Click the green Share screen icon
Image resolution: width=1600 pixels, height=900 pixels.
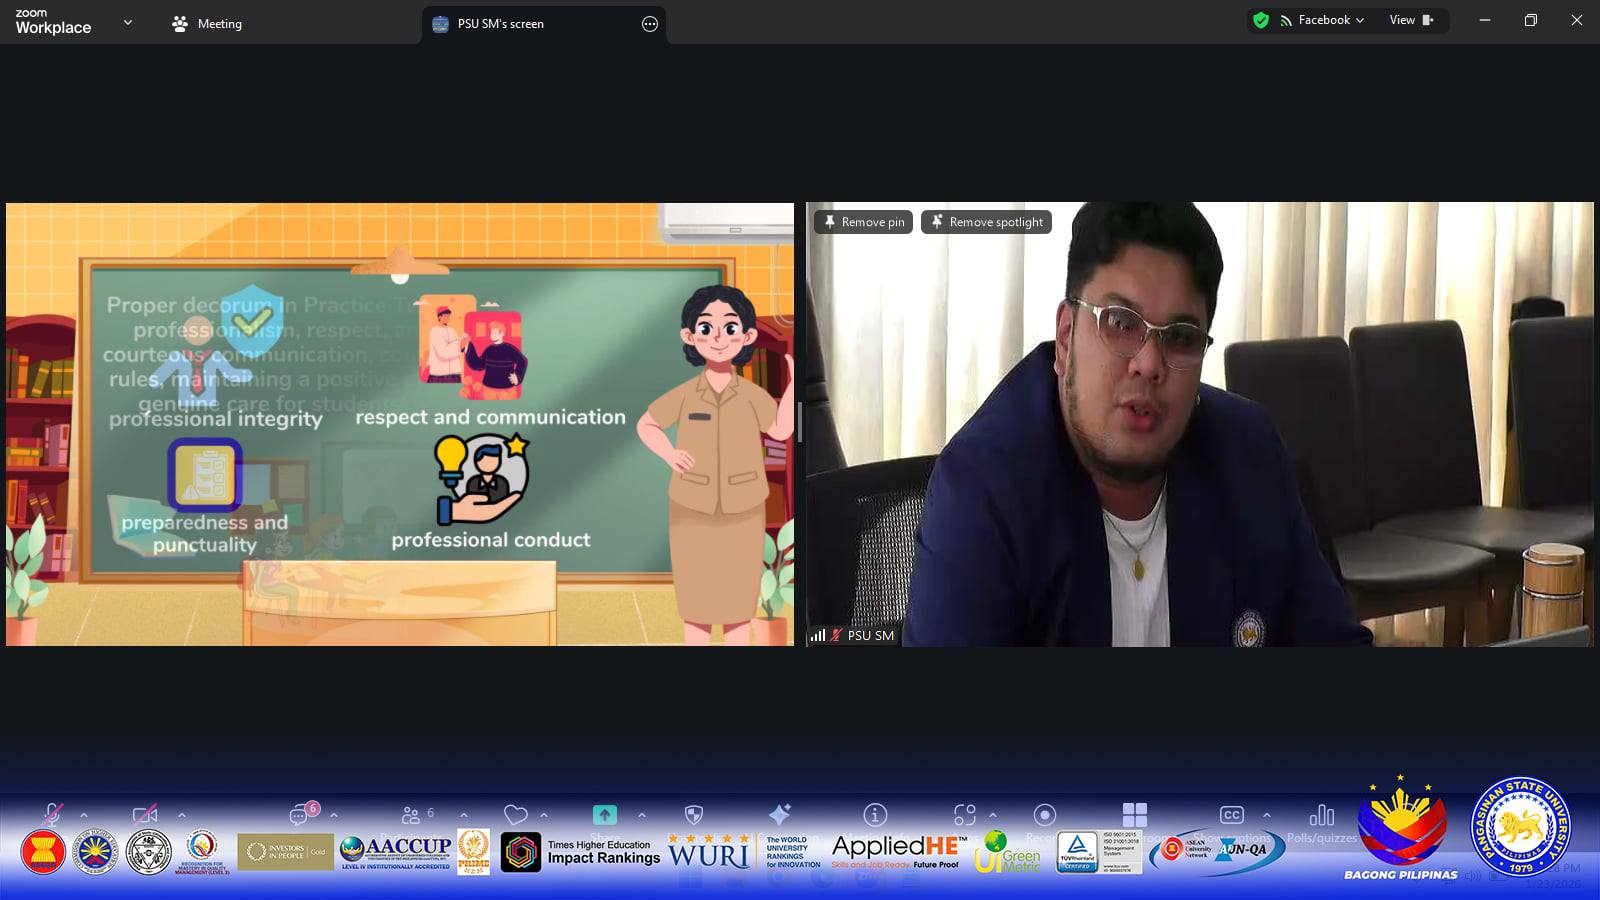click(604, 815)
